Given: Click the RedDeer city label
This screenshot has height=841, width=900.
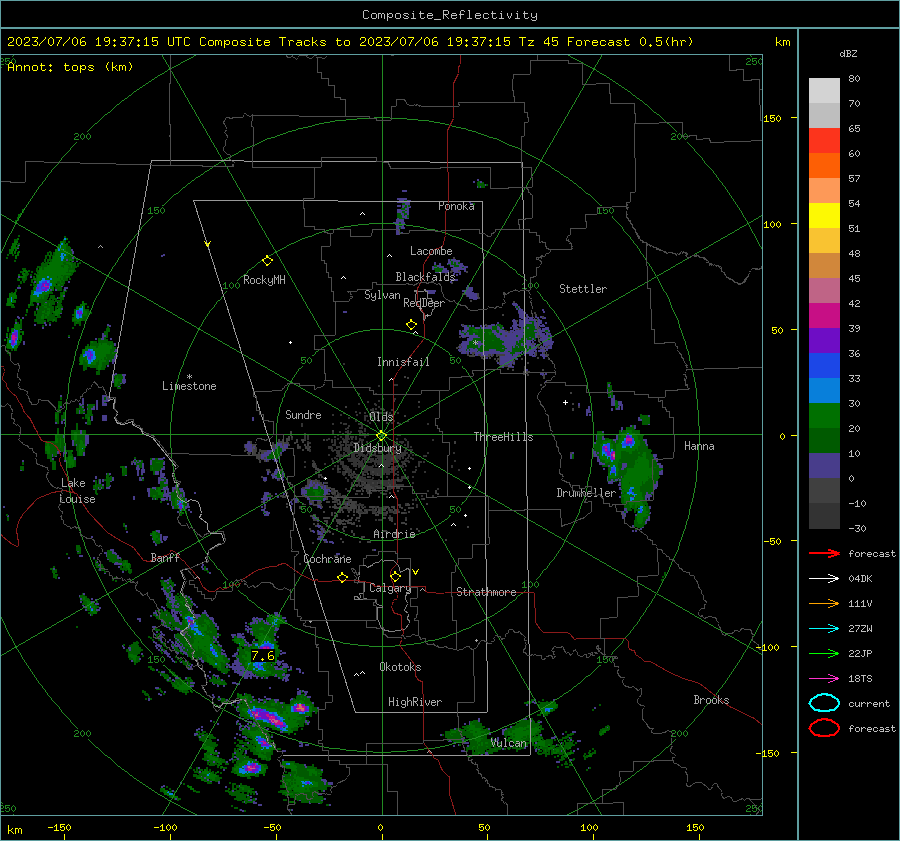Looking at the screenshot, I should [424, 303].
